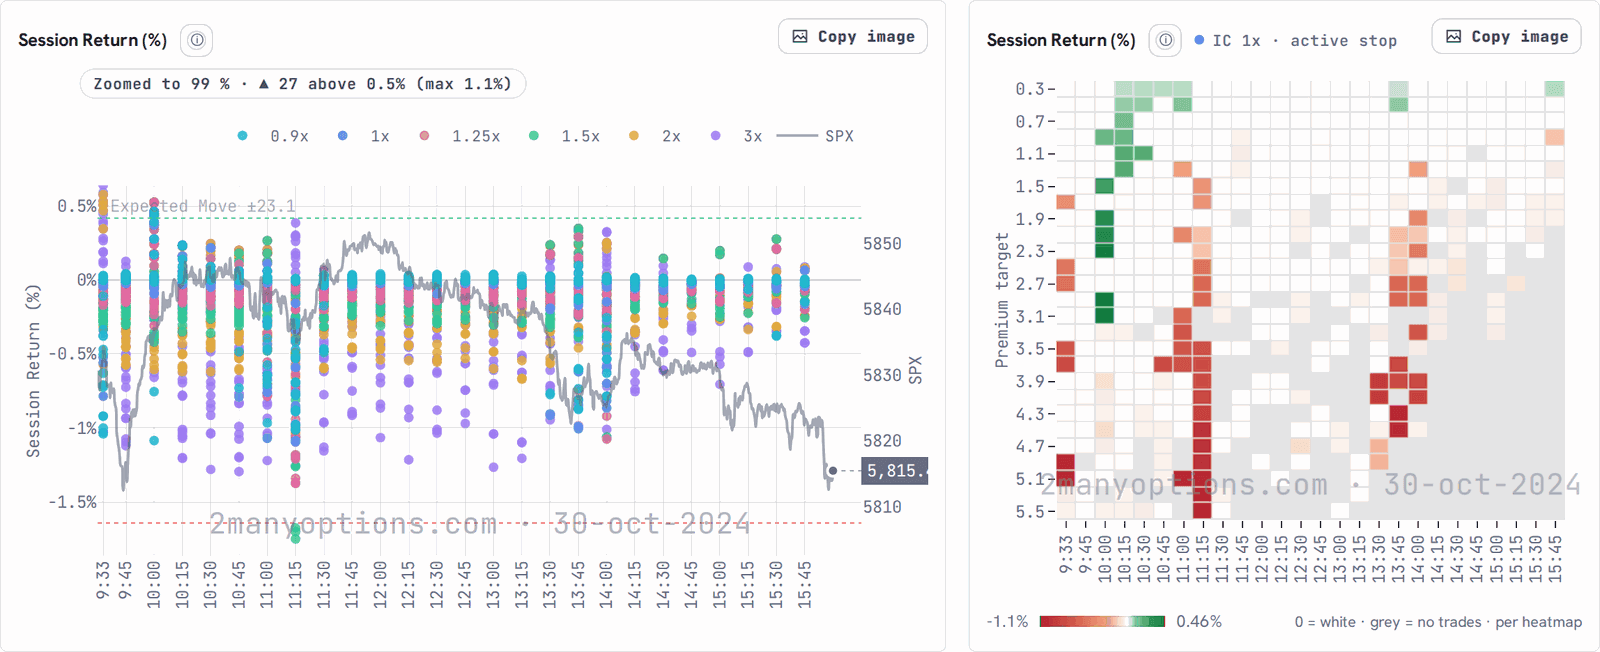Click the -1.5% session return axis label
Screen dimensions: 1600x652
[72, 502]
